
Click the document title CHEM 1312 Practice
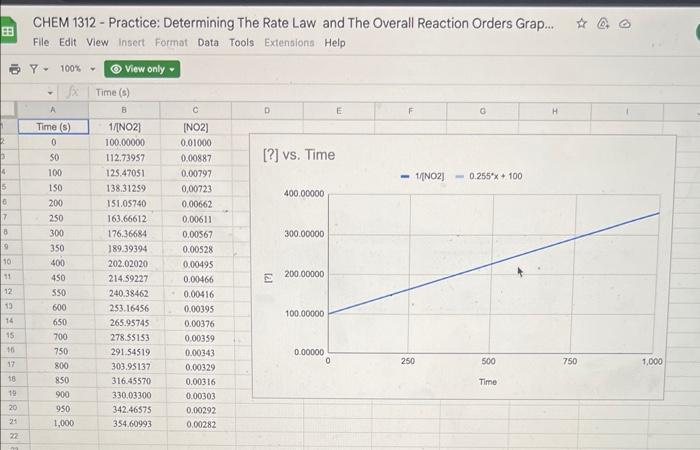293,23
